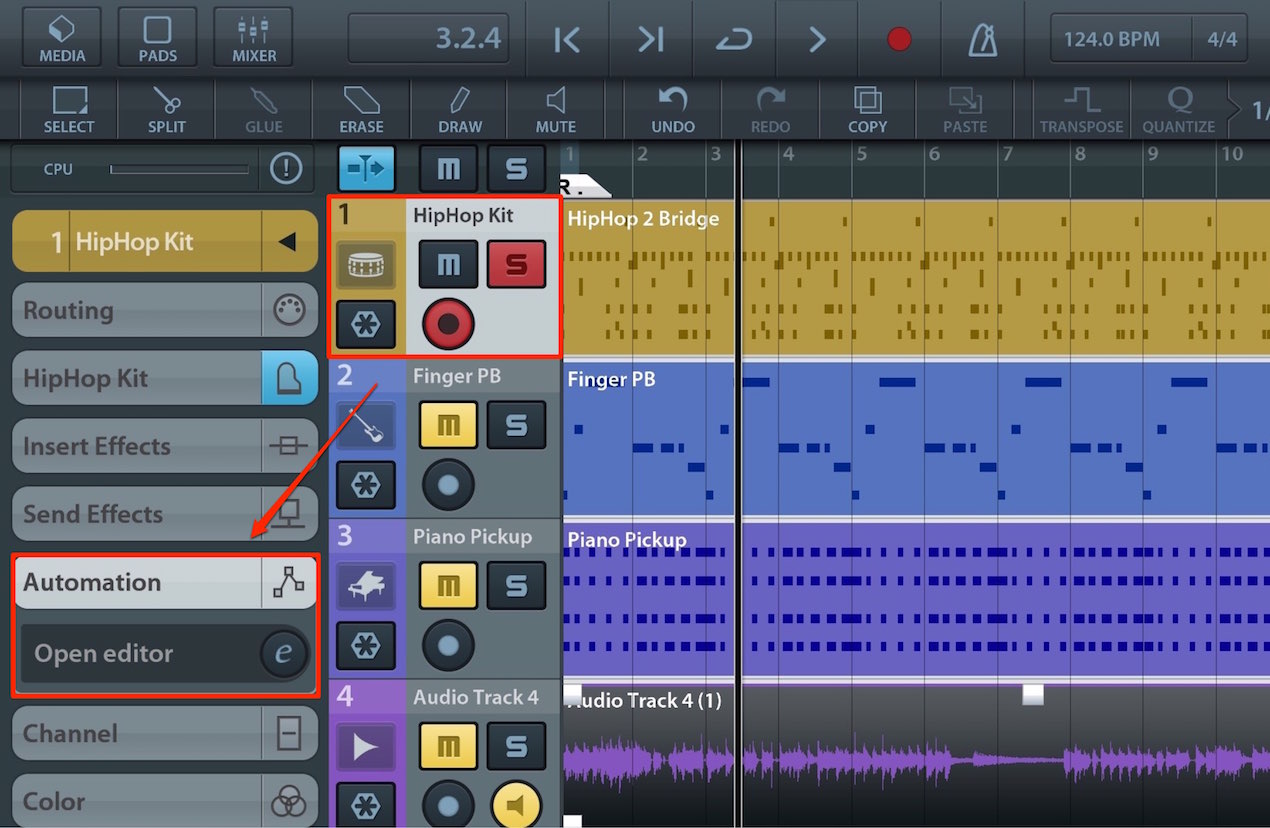The image size is (1270, 828).
Task: Toggle monitor speaker on Audio Track 4
Action: pos(516,805)
